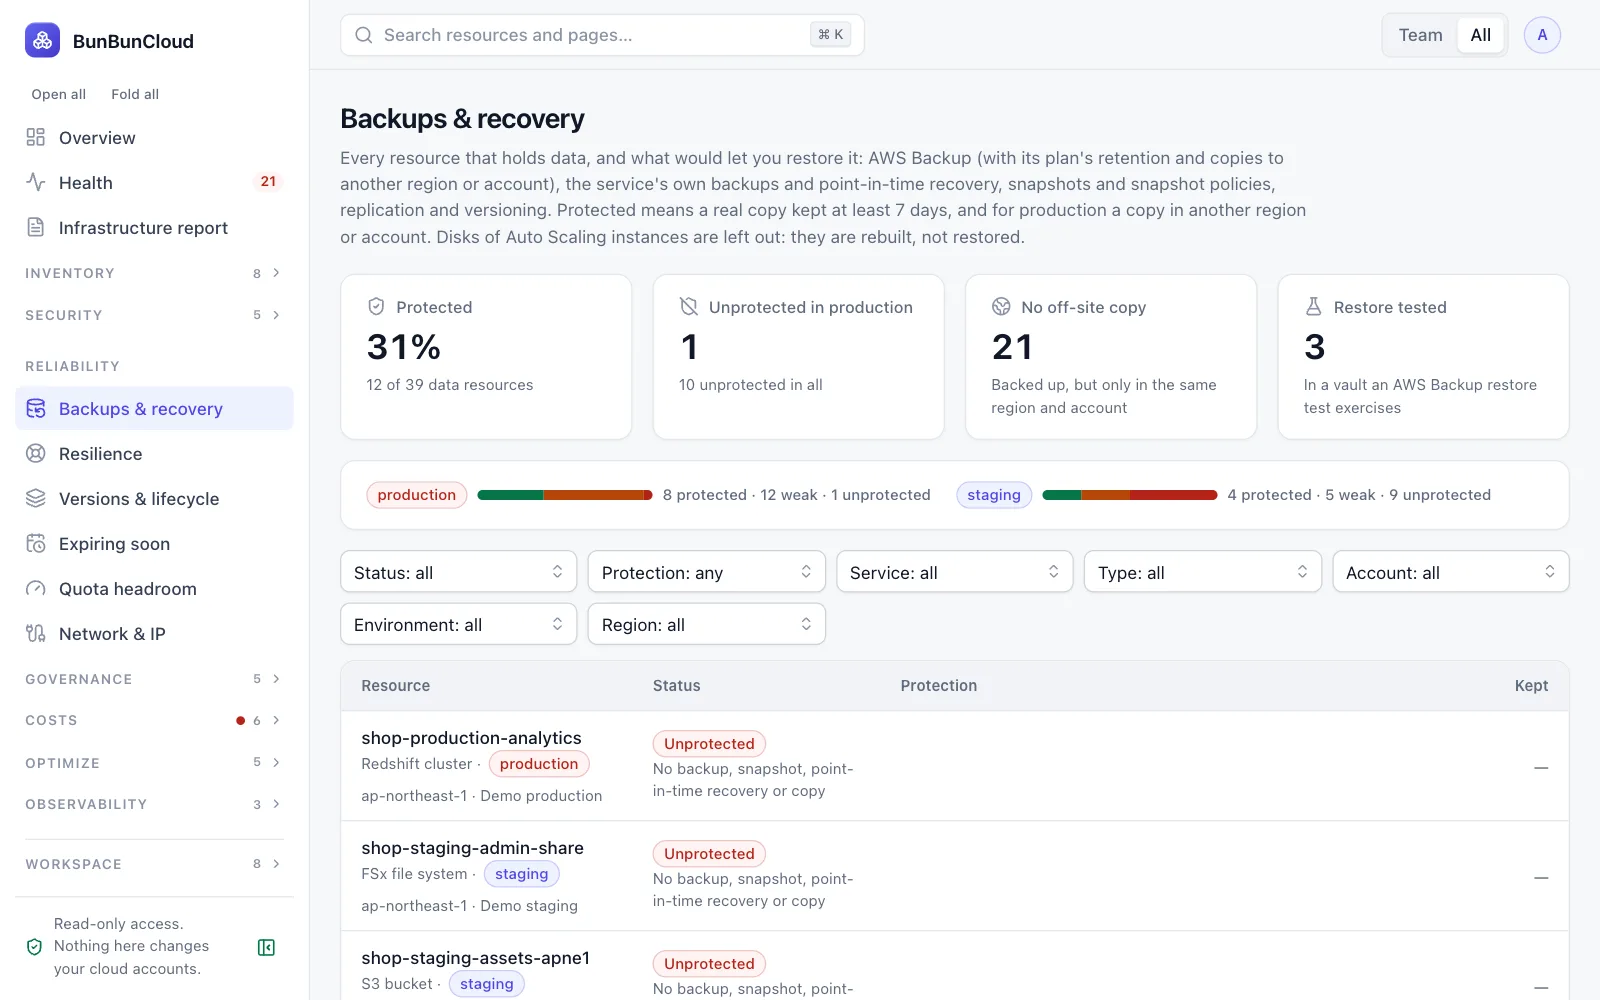1600x1000 pixels.
Task: Open the Quota headroom page
Action: pyautogui.click(x=154, y=589)
